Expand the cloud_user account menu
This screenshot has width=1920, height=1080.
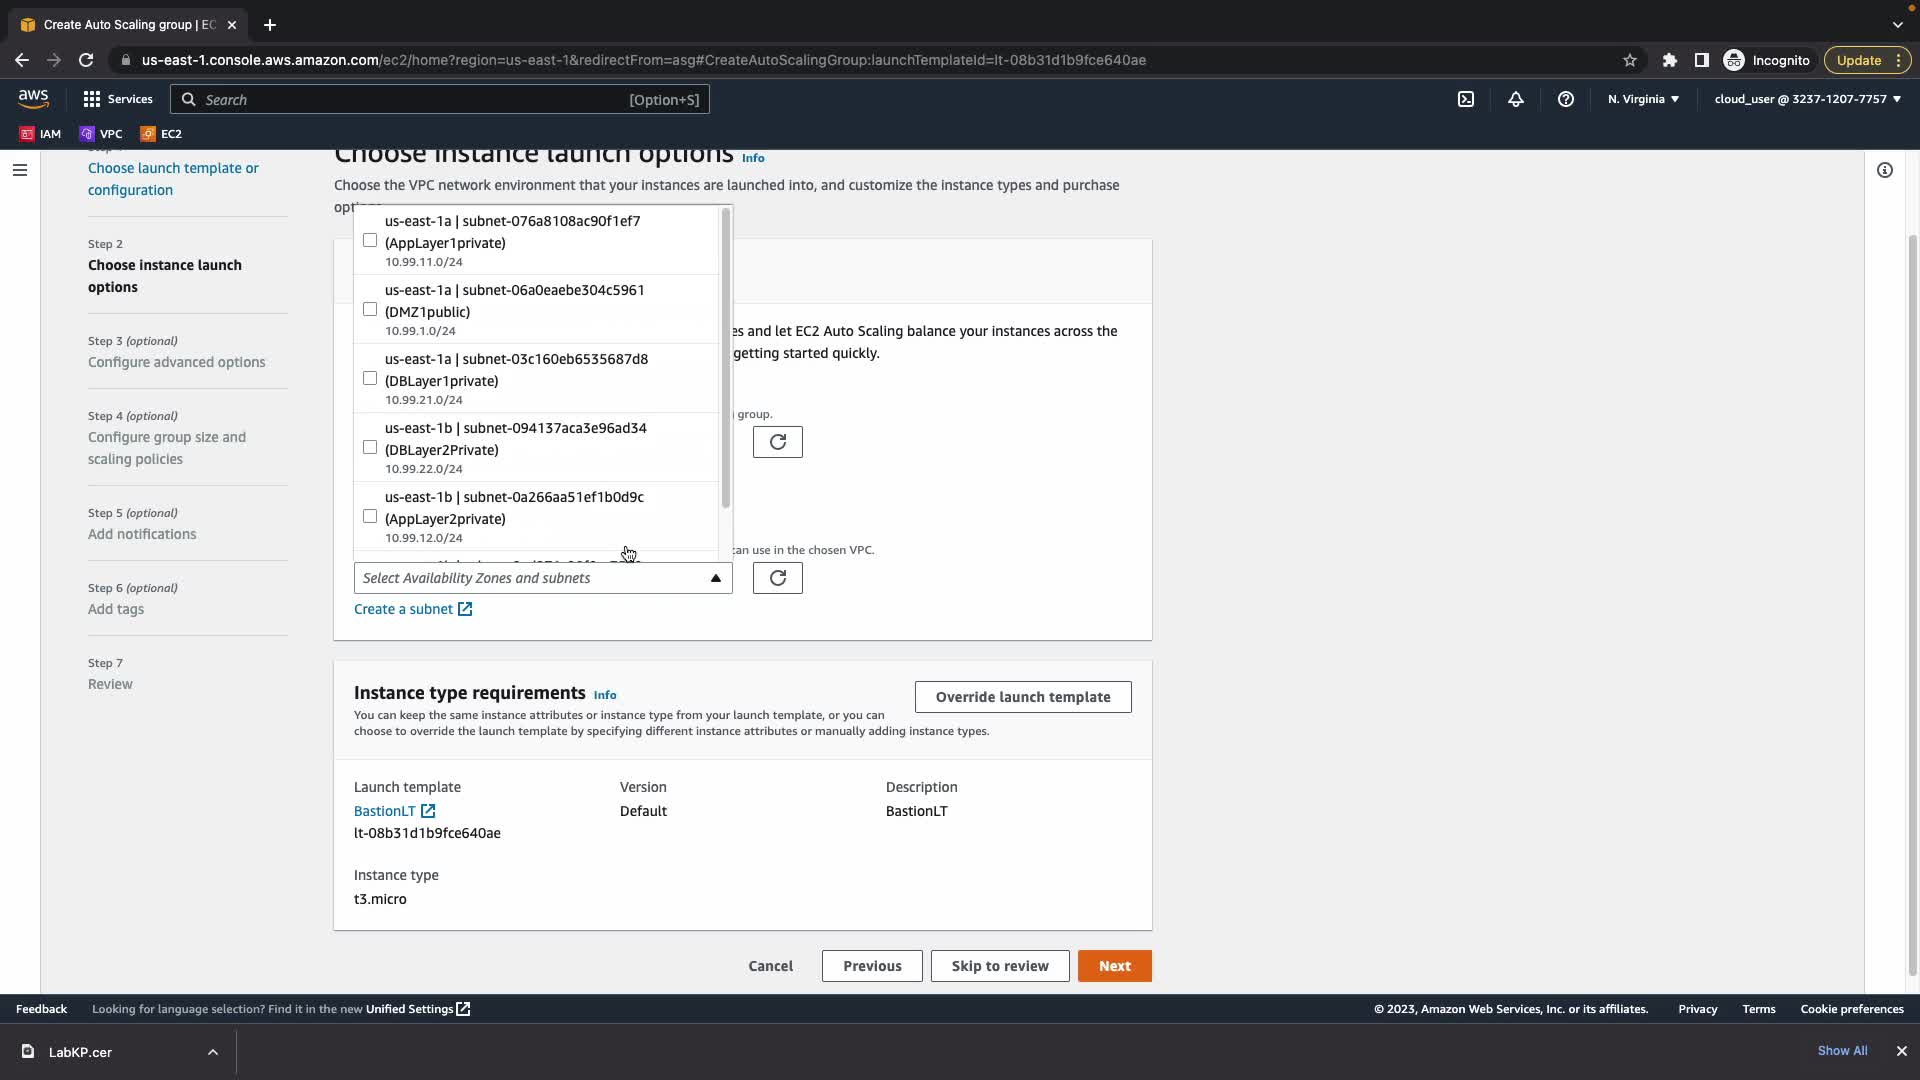point(1807,99)
